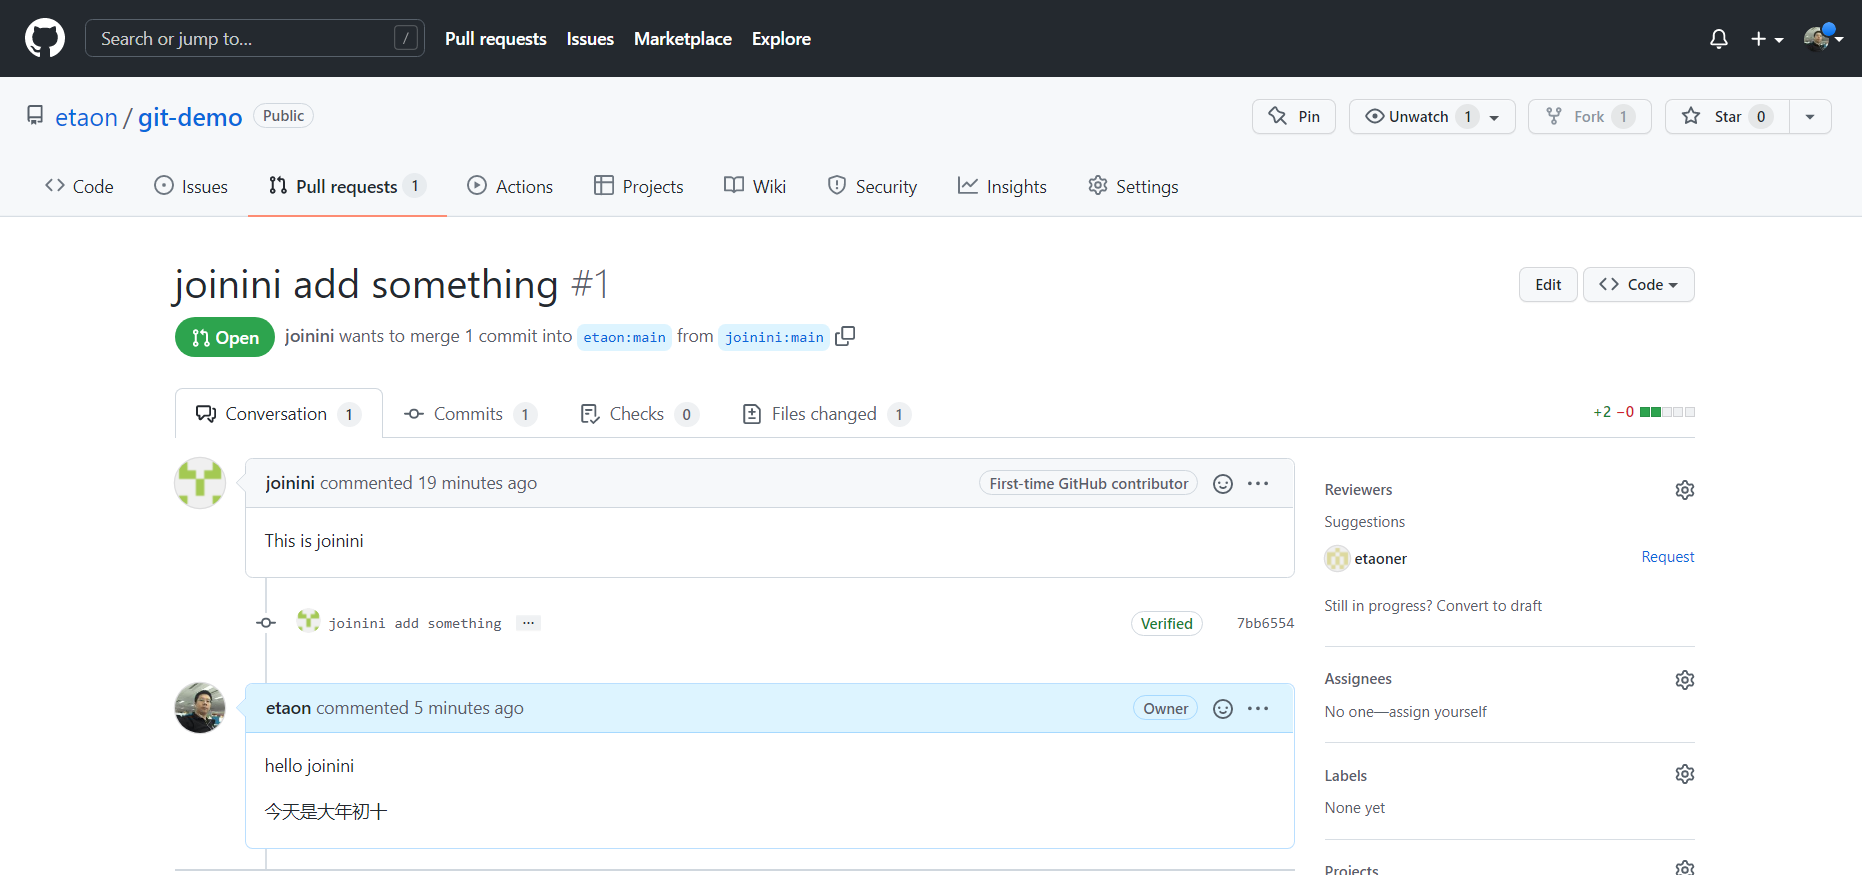Open joinini's avatar beside first comment
The width and height of the screenshot is (1862, 875).
tap(200, 483)
